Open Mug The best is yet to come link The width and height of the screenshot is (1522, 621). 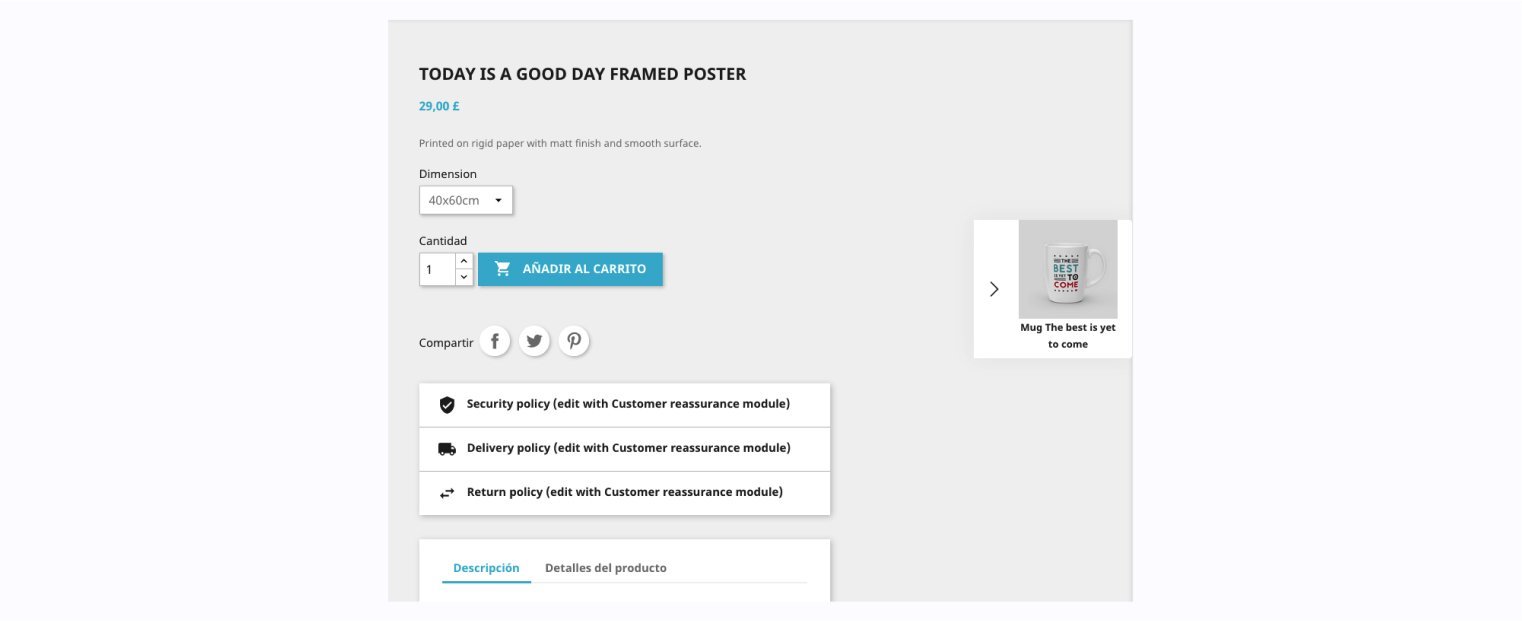tap(1067, 336)
